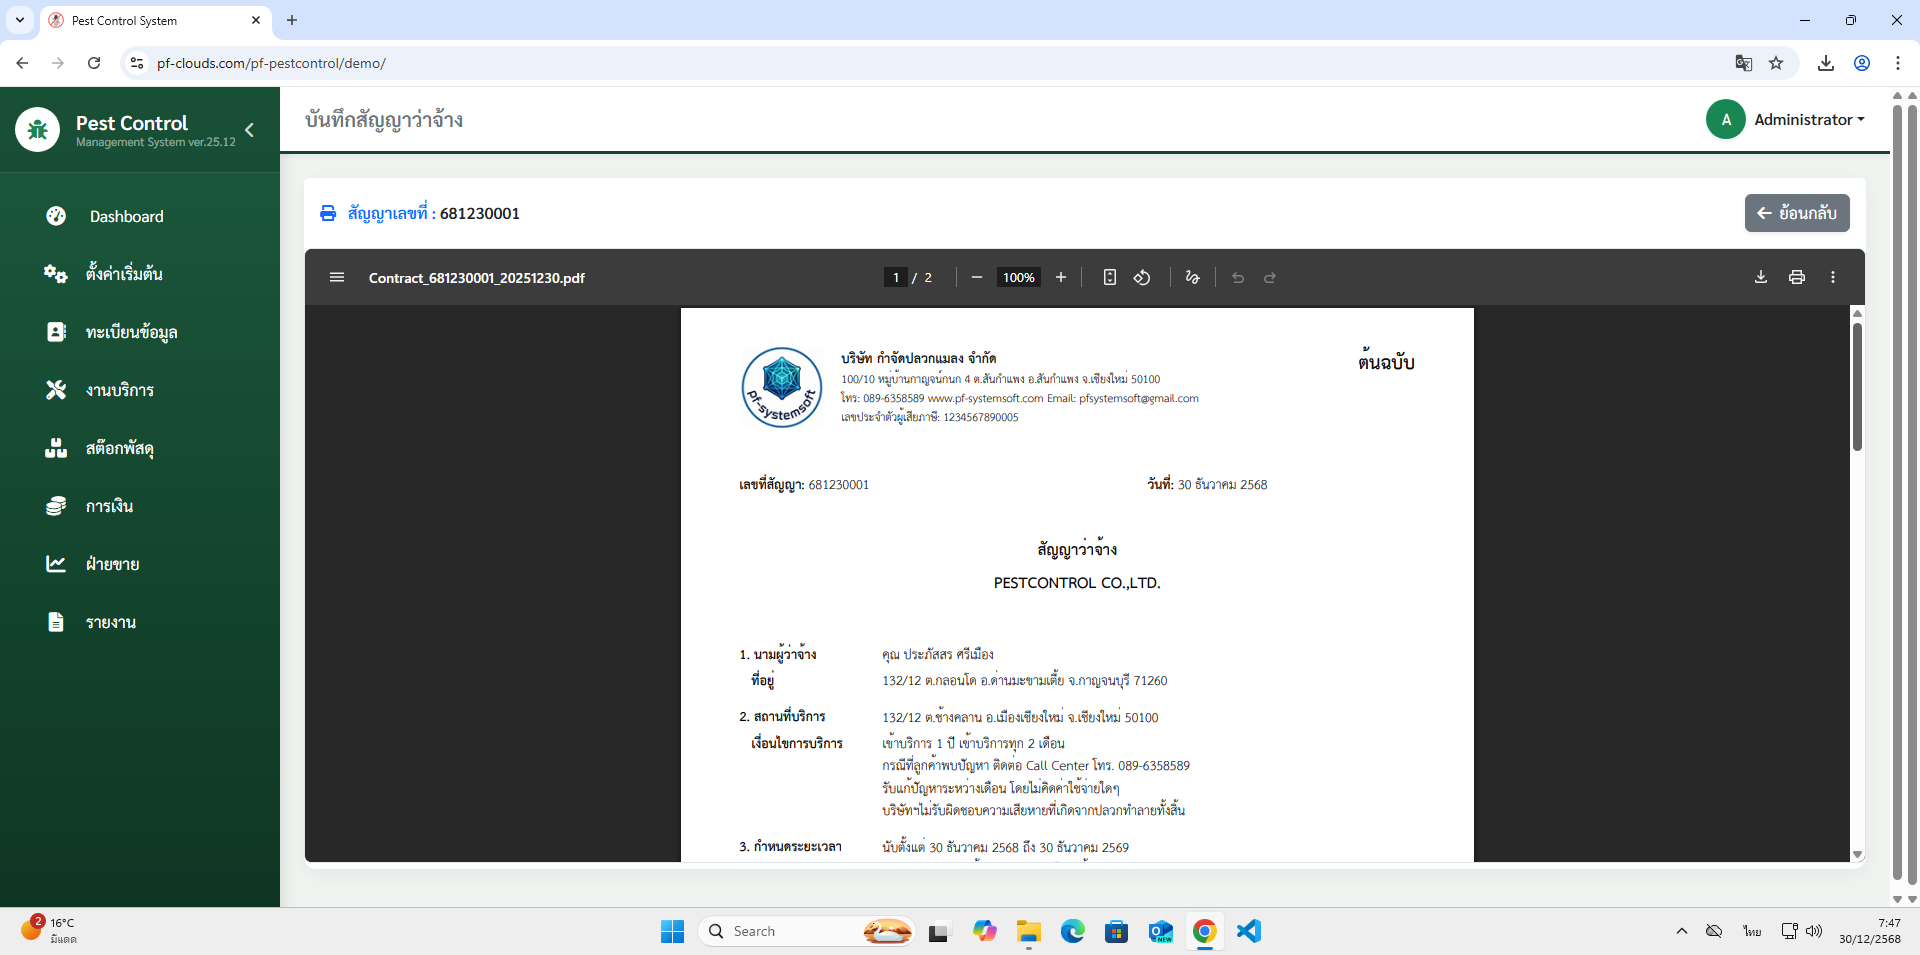Open the Administrator account dropdown
This screenshot has height=955, width=1920.
pos(1808,119)
